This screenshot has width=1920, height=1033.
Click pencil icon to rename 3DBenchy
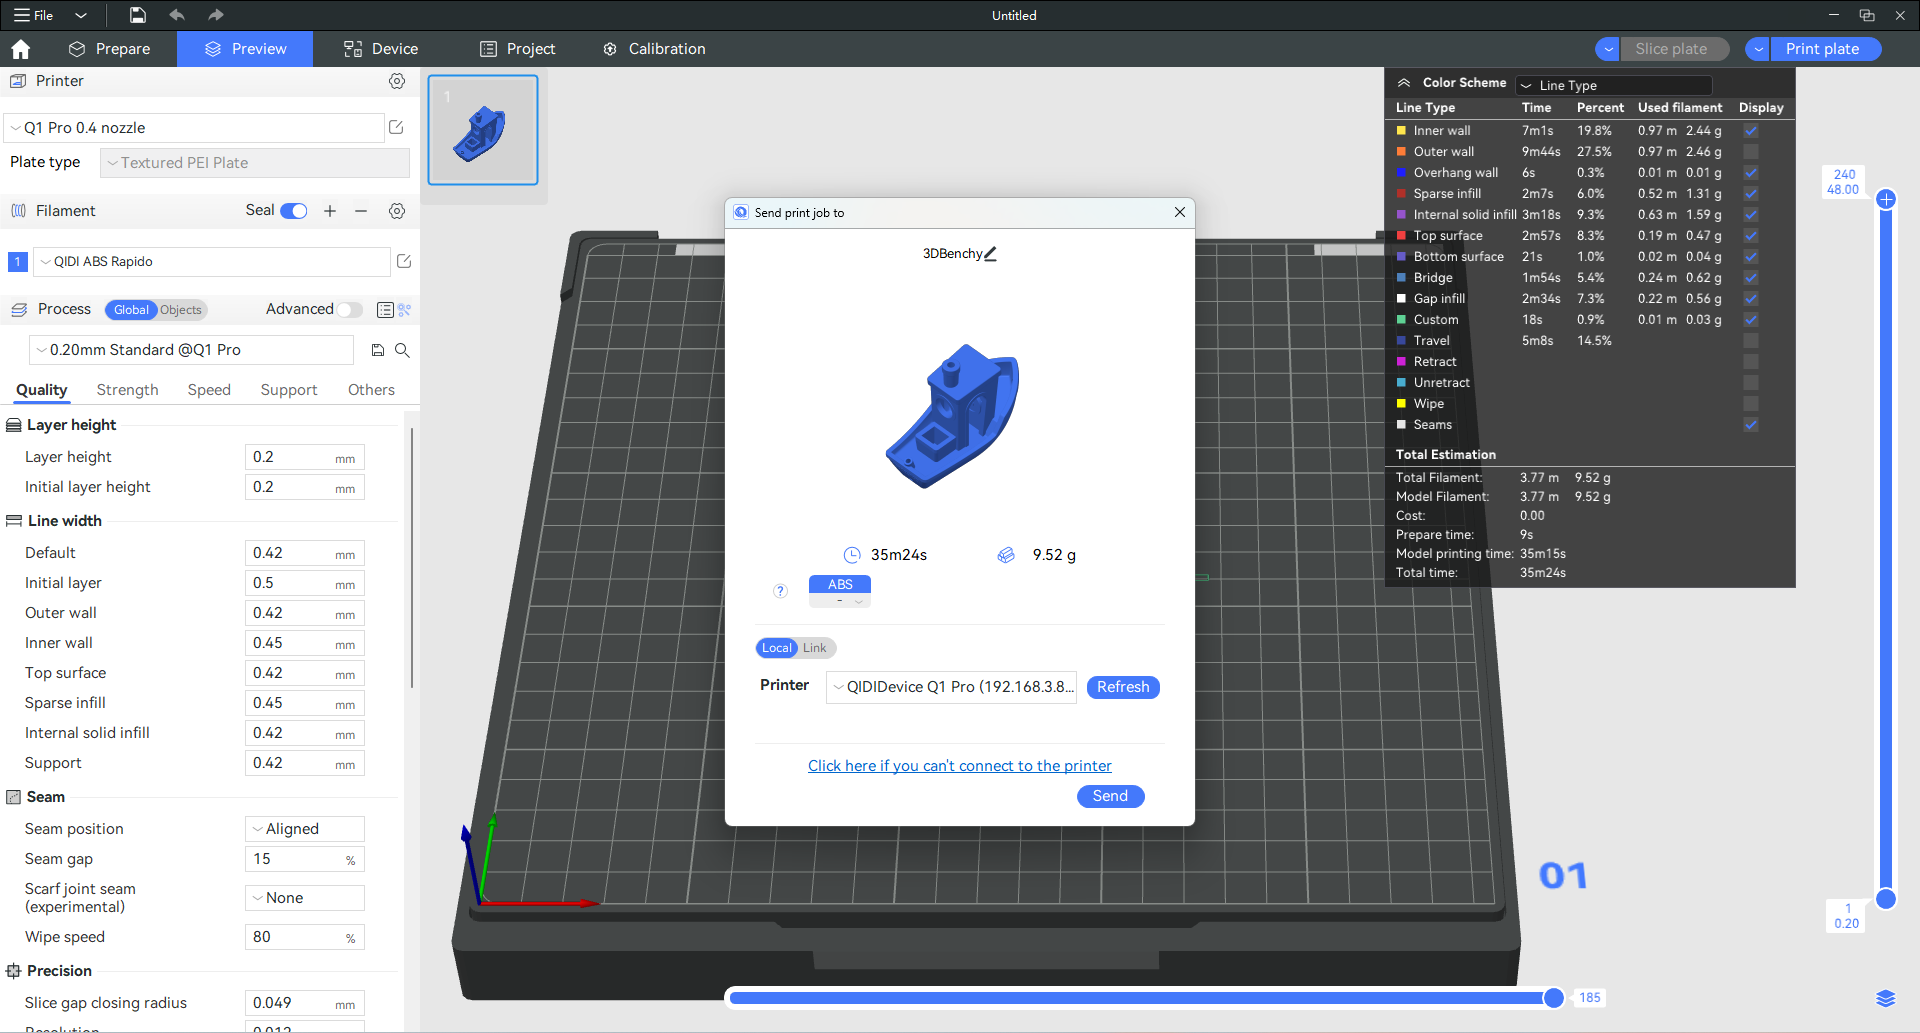(x=991, y=254)
